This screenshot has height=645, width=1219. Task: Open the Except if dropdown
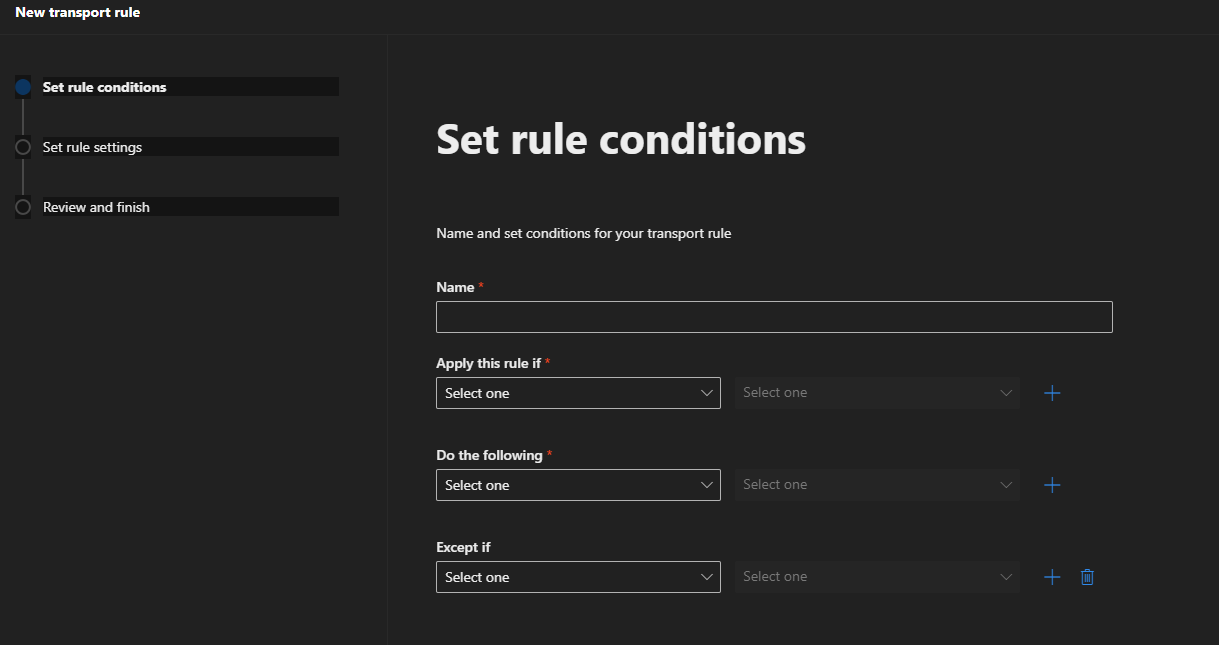tap(578, 577)
